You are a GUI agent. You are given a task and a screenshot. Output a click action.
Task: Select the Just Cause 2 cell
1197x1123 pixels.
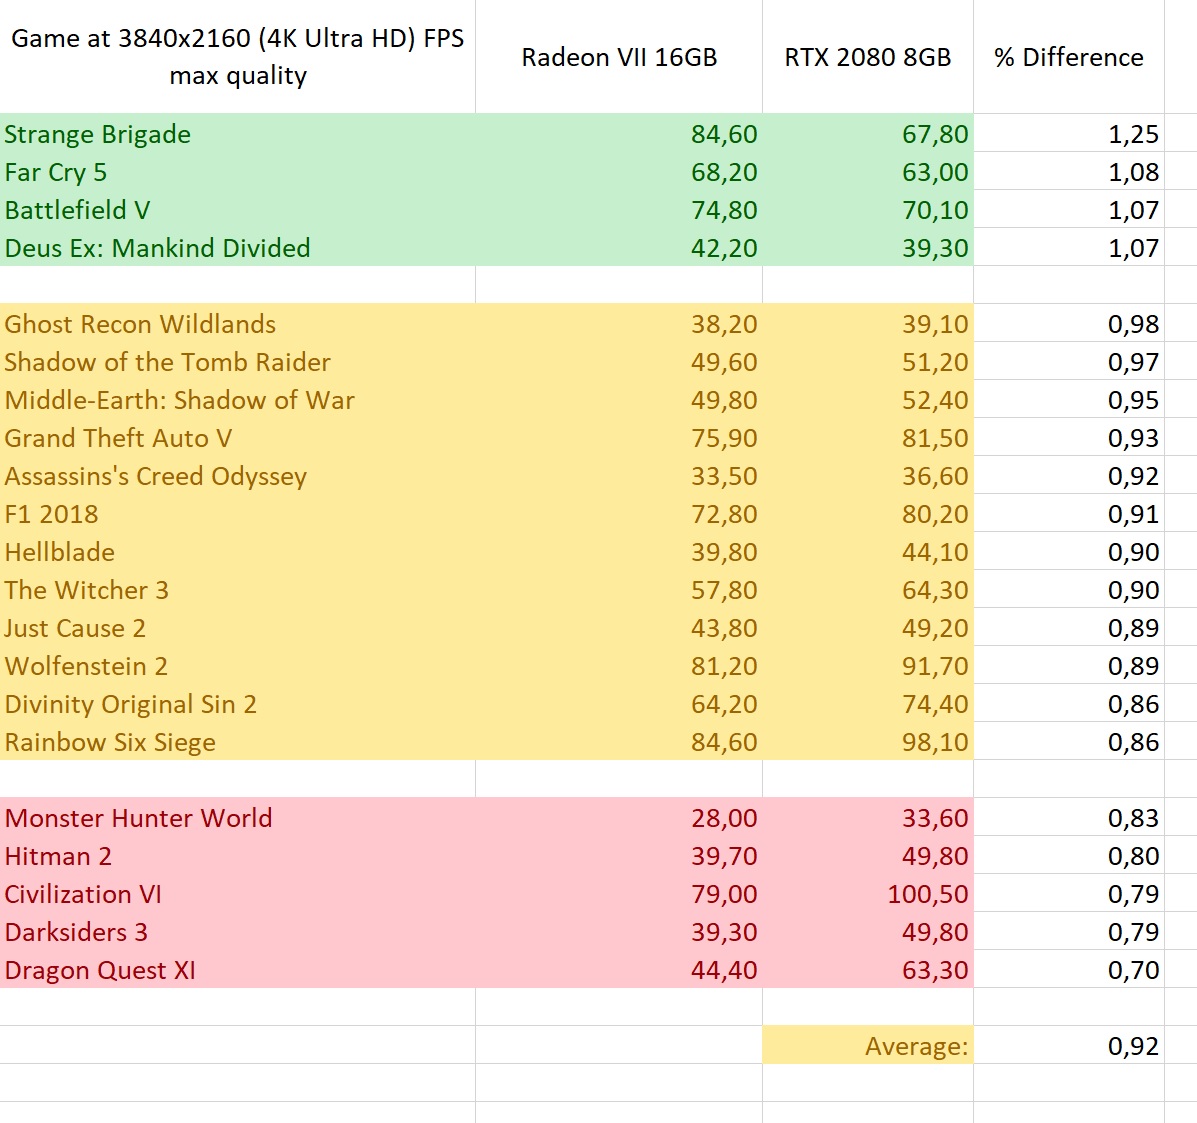click(237, 628)
